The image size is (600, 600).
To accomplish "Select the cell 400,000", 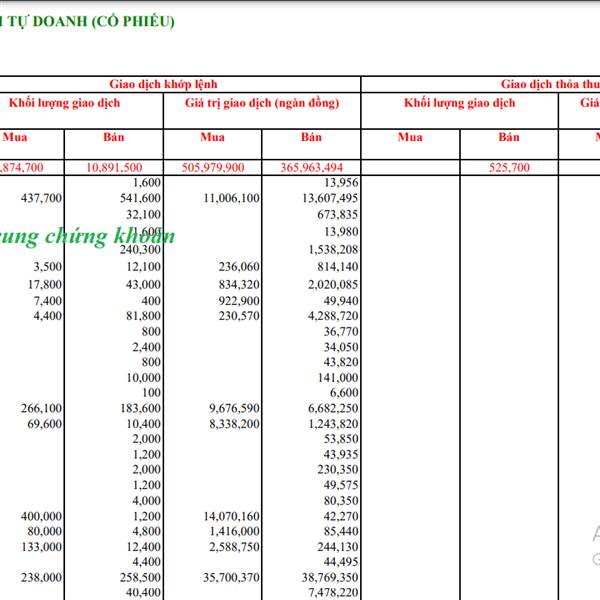I will point(41,517).
